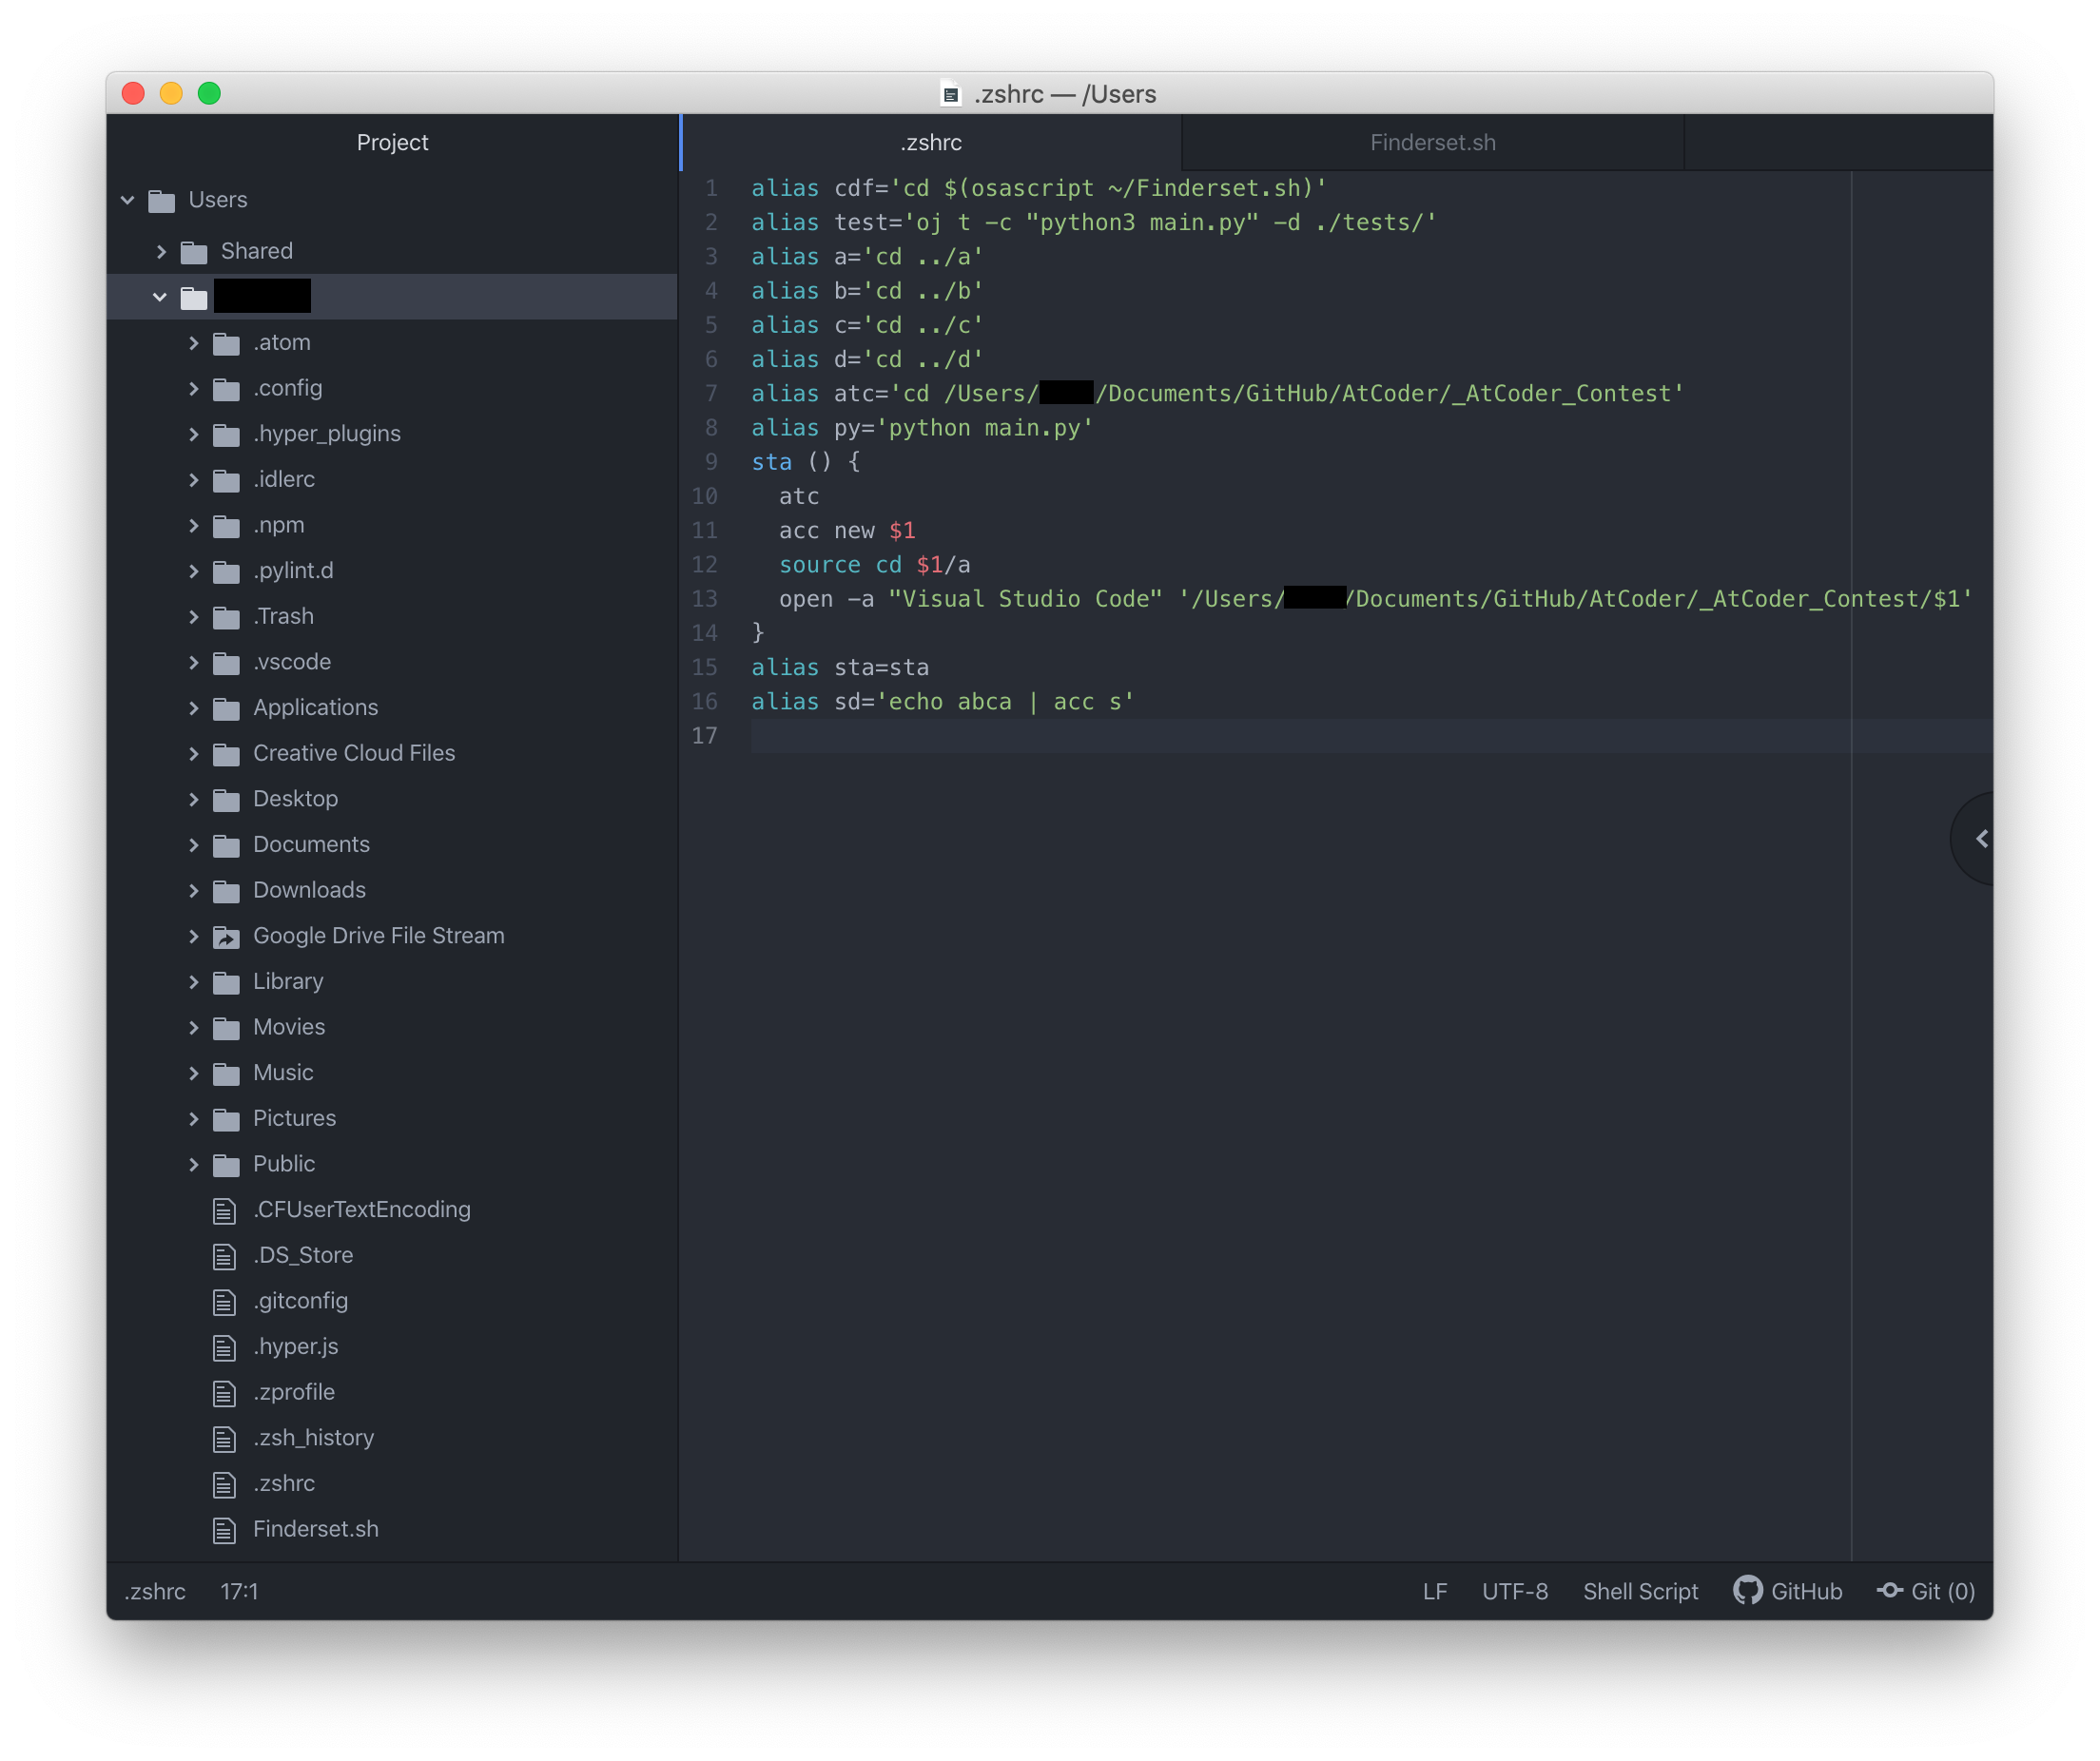Image resolution: width=2100 pixels, height=1761 pixels.
Task: Collapse the Users root folder chevron
Action: [128, 200]
